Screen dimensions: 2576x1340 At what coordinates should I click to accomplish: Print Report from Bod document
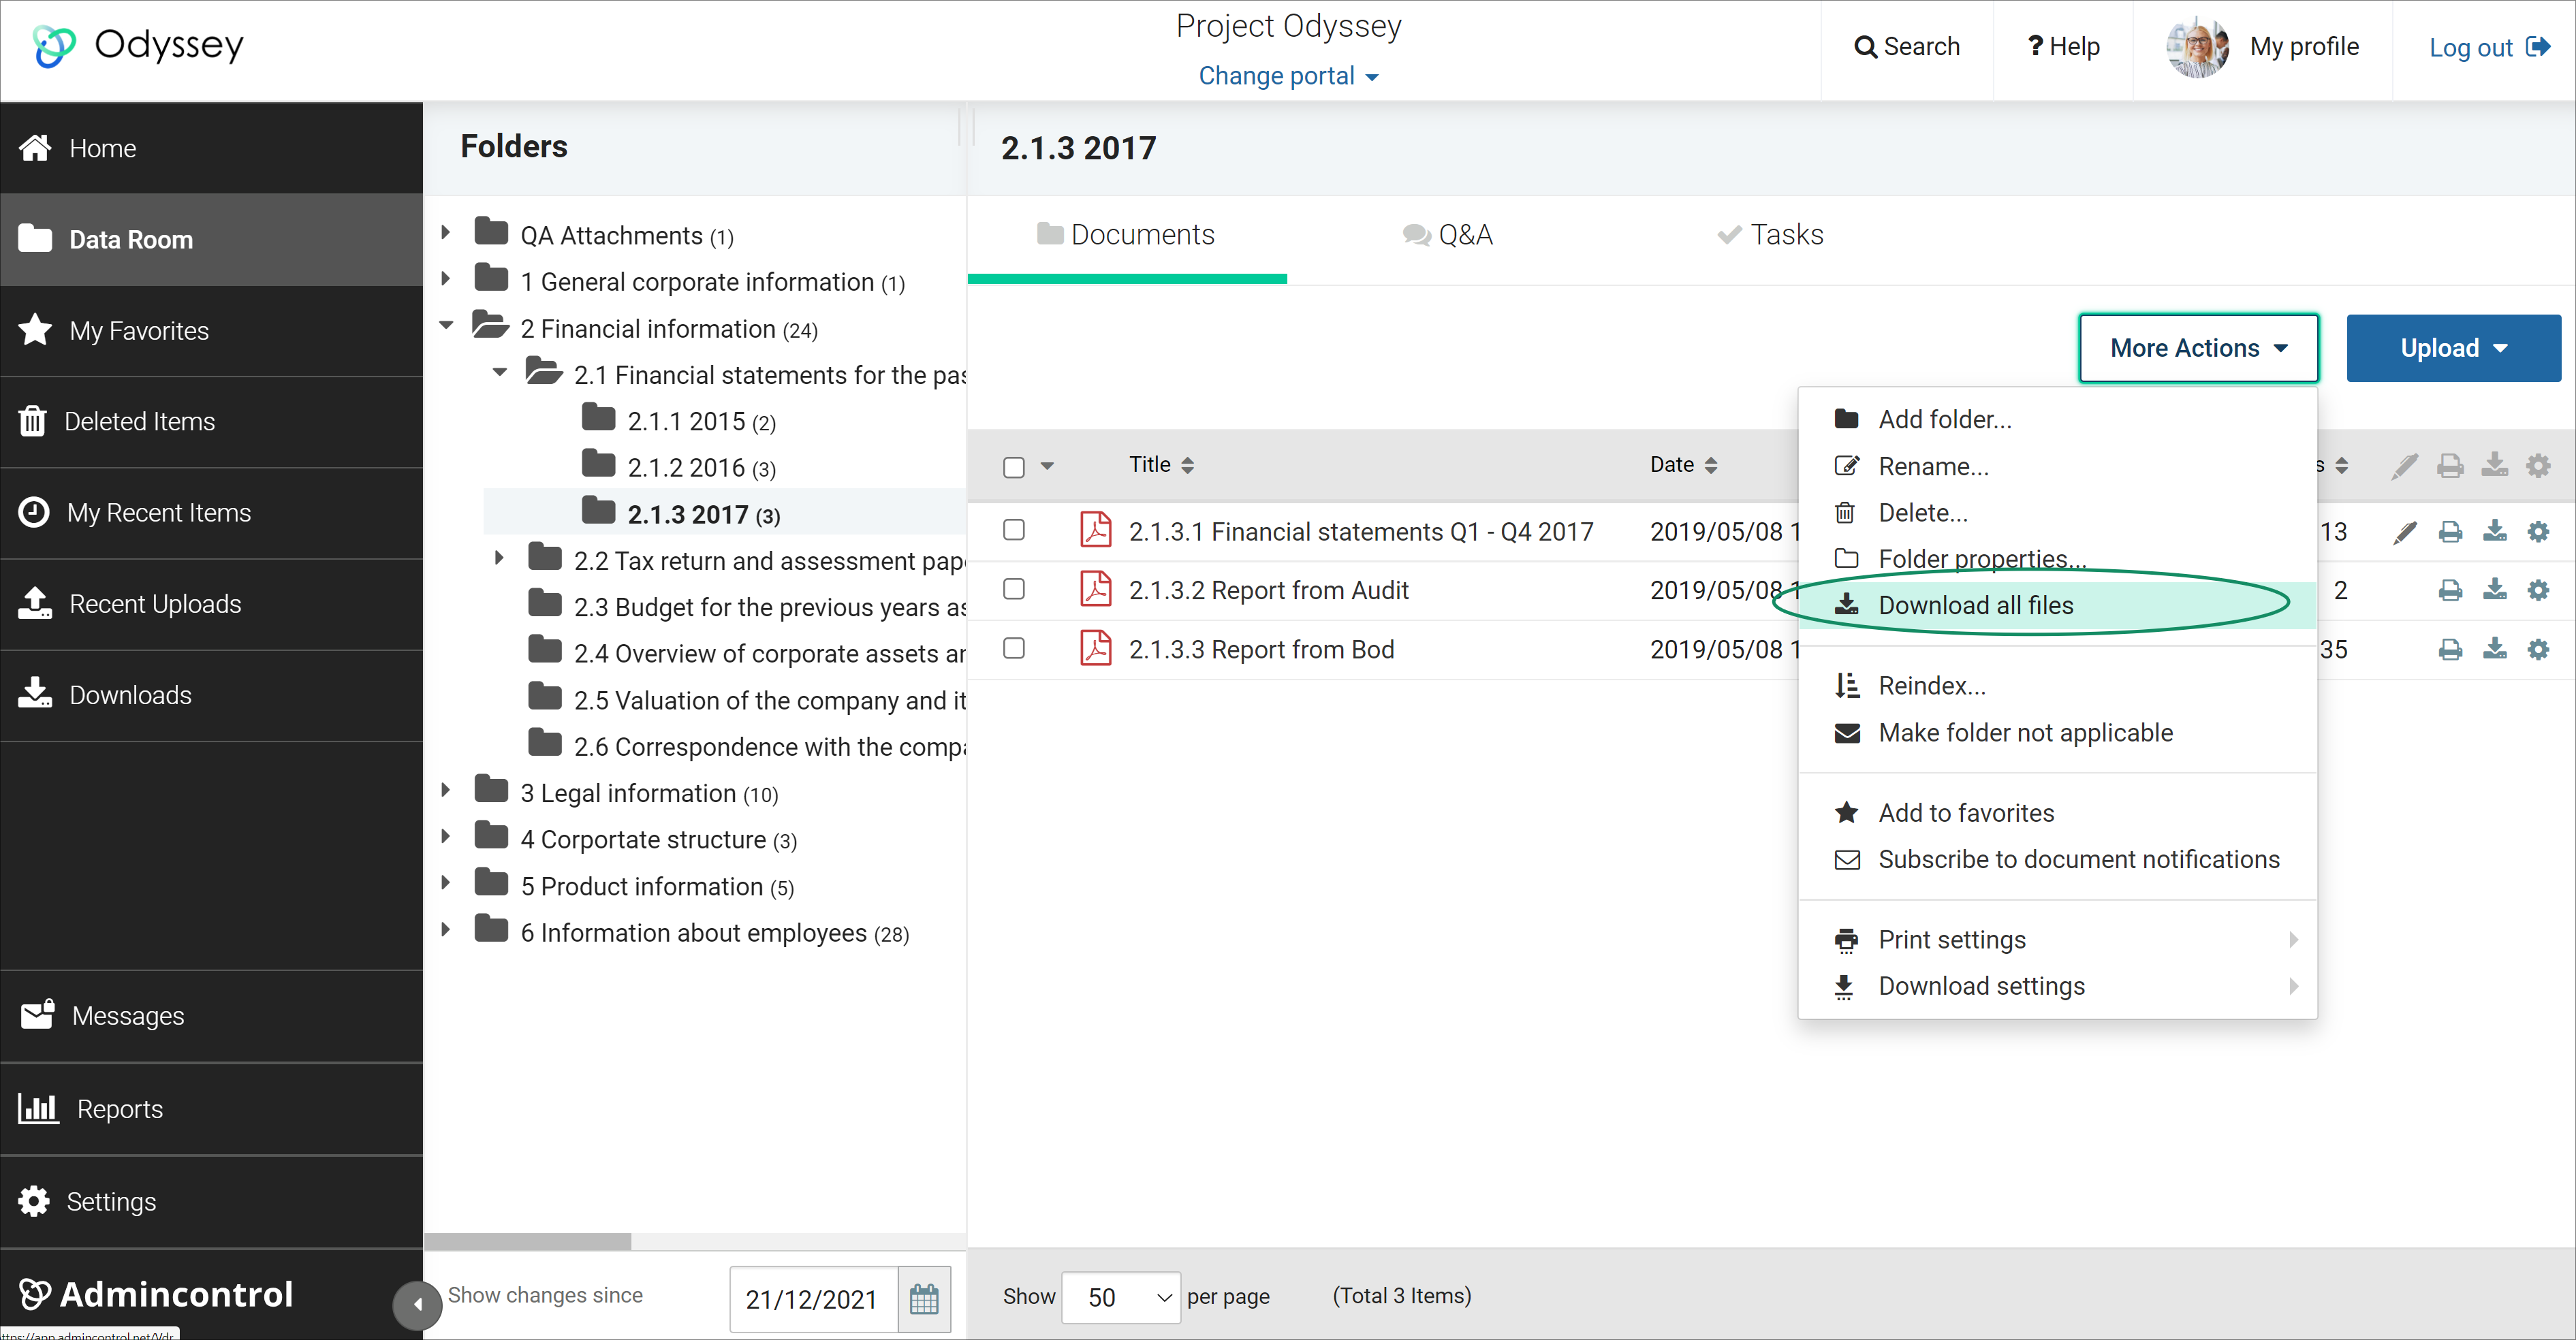(x=2450, y=650)
